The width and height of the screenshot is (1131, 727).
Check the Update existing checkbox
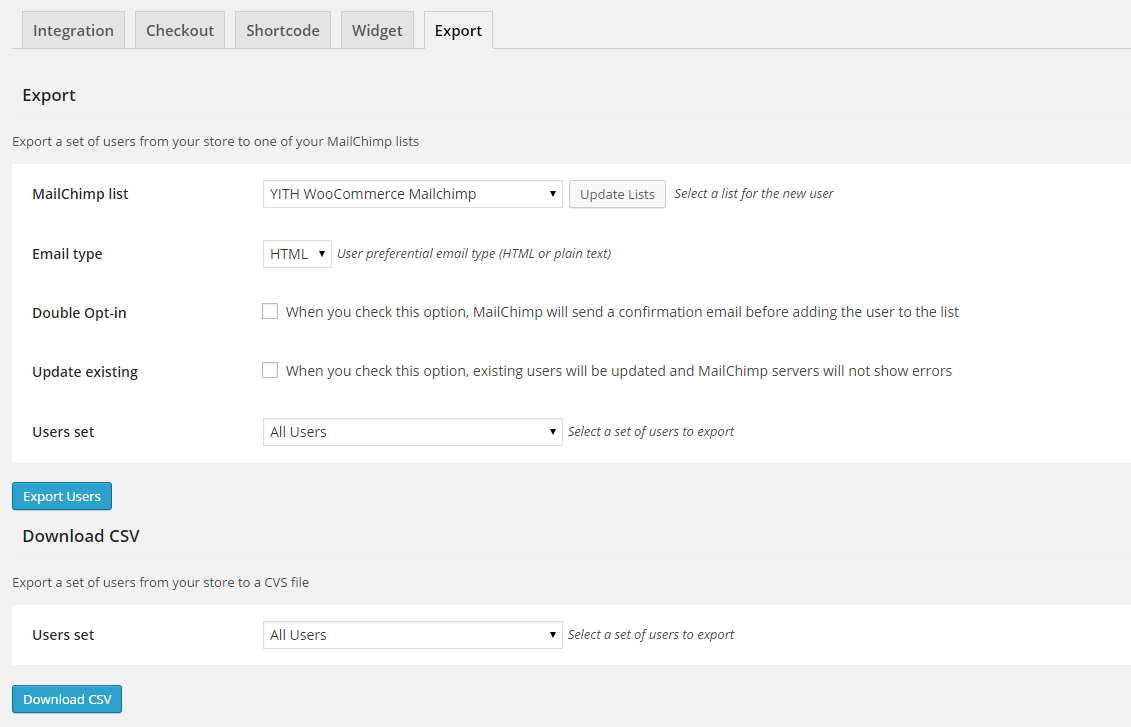pos(270,370)
